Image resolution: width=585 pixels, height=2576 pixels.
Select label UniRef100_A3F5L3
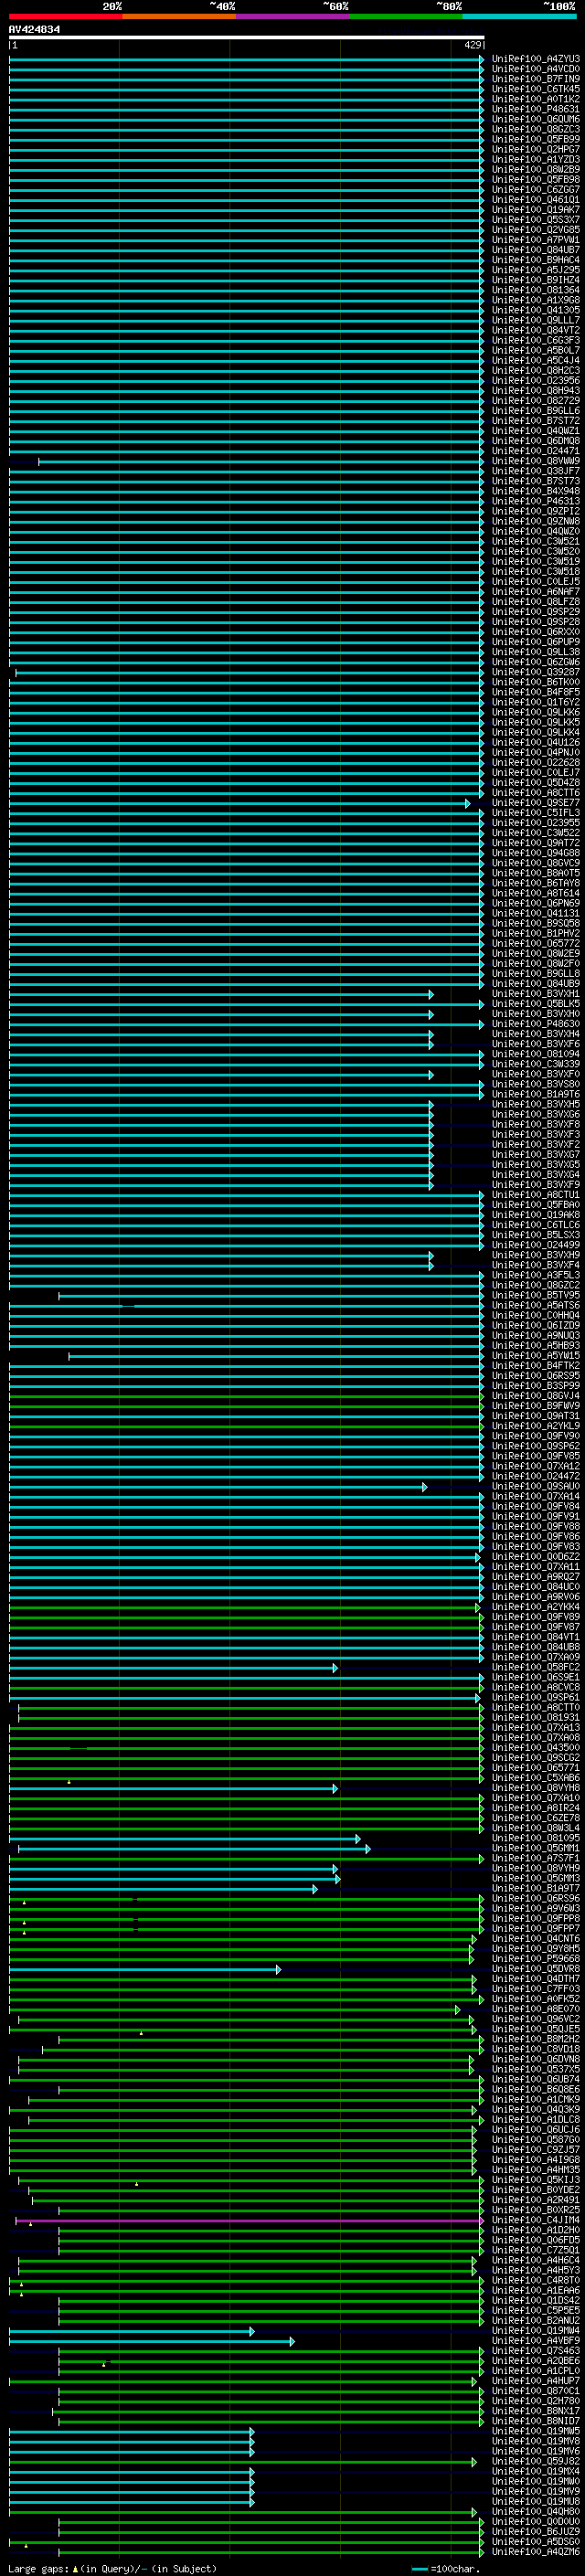point(536,1275)
